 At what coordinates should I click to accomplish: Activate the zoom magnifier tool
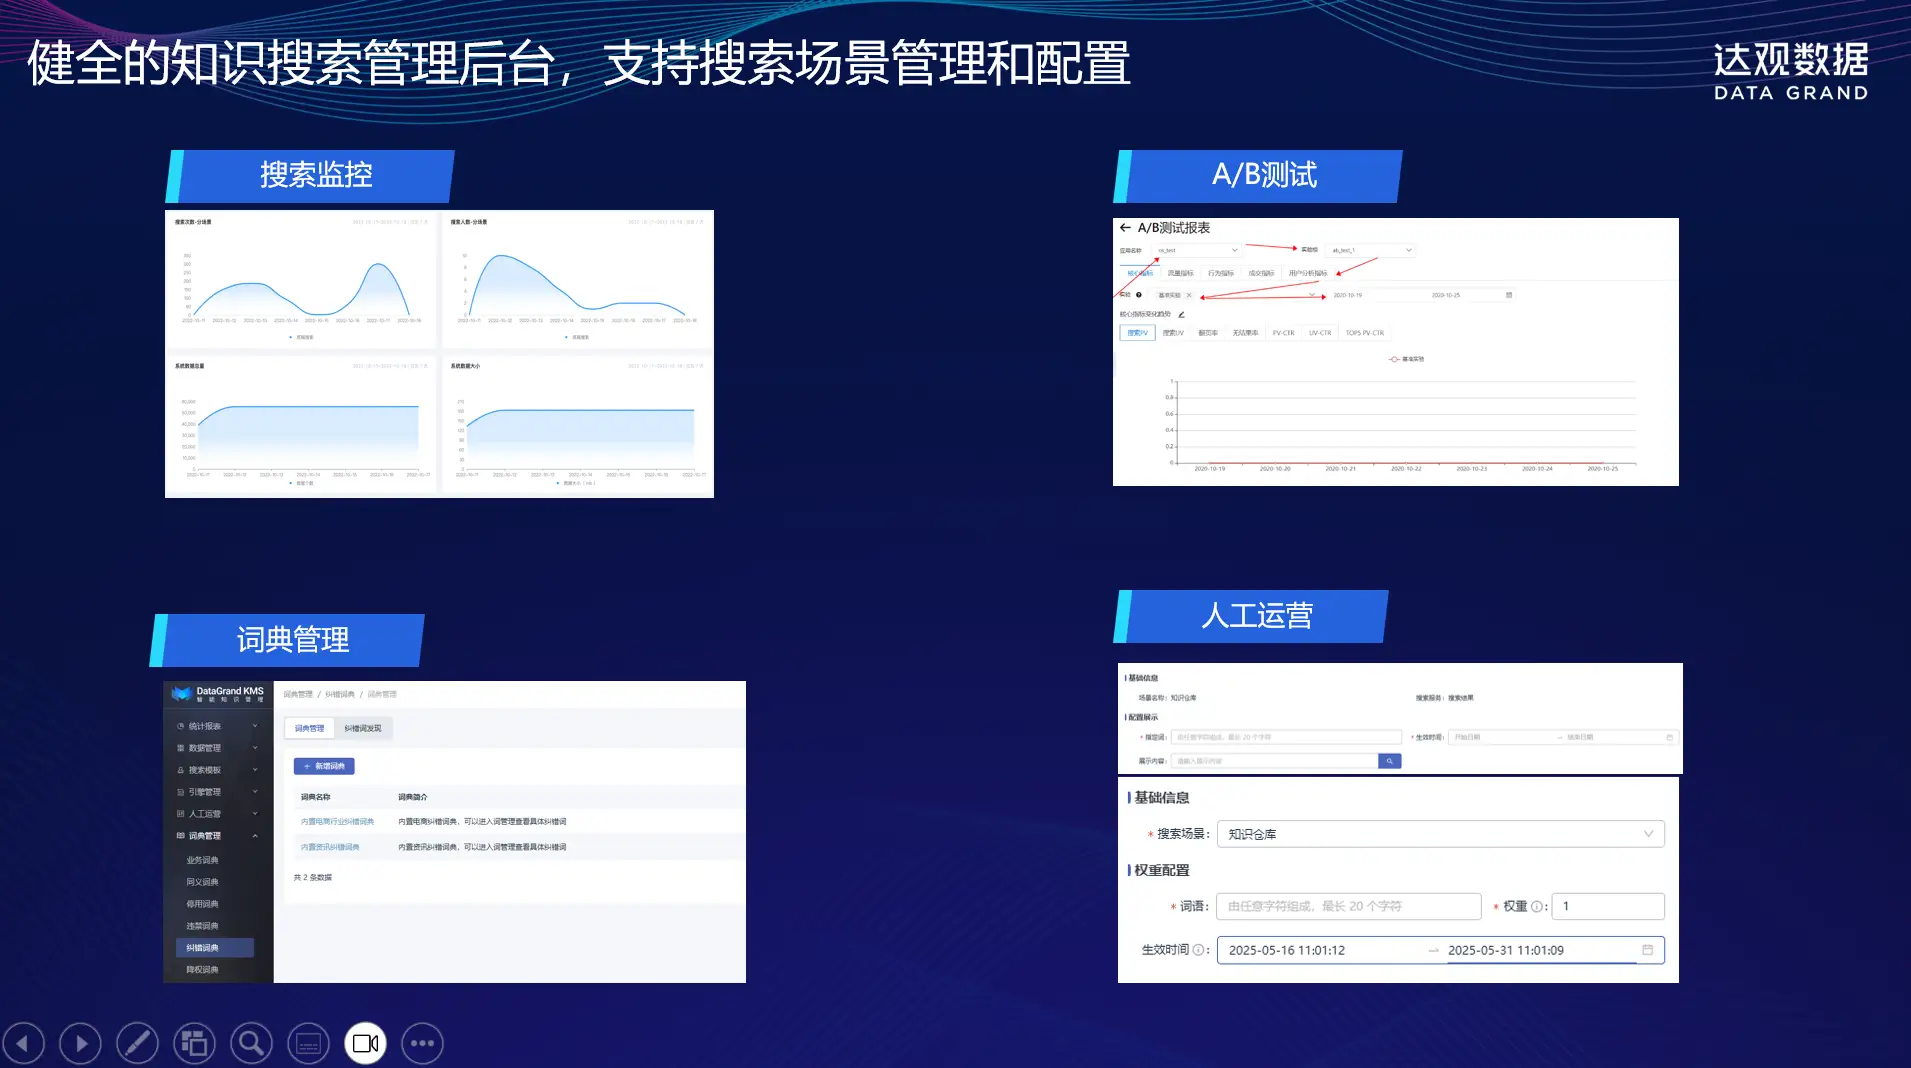251,1044
